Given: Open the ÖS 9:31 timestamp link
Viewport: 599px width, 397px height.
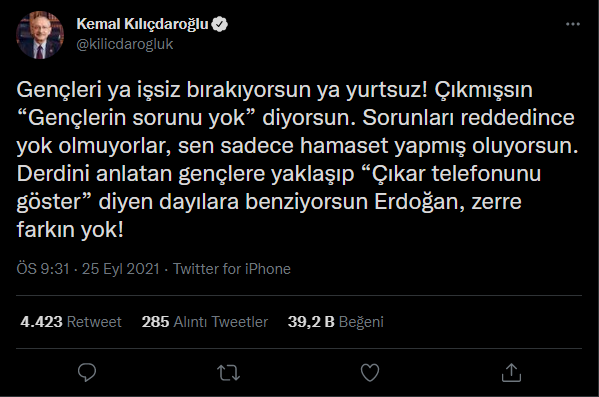Looking at the screenshot, I should click(43, 269).
